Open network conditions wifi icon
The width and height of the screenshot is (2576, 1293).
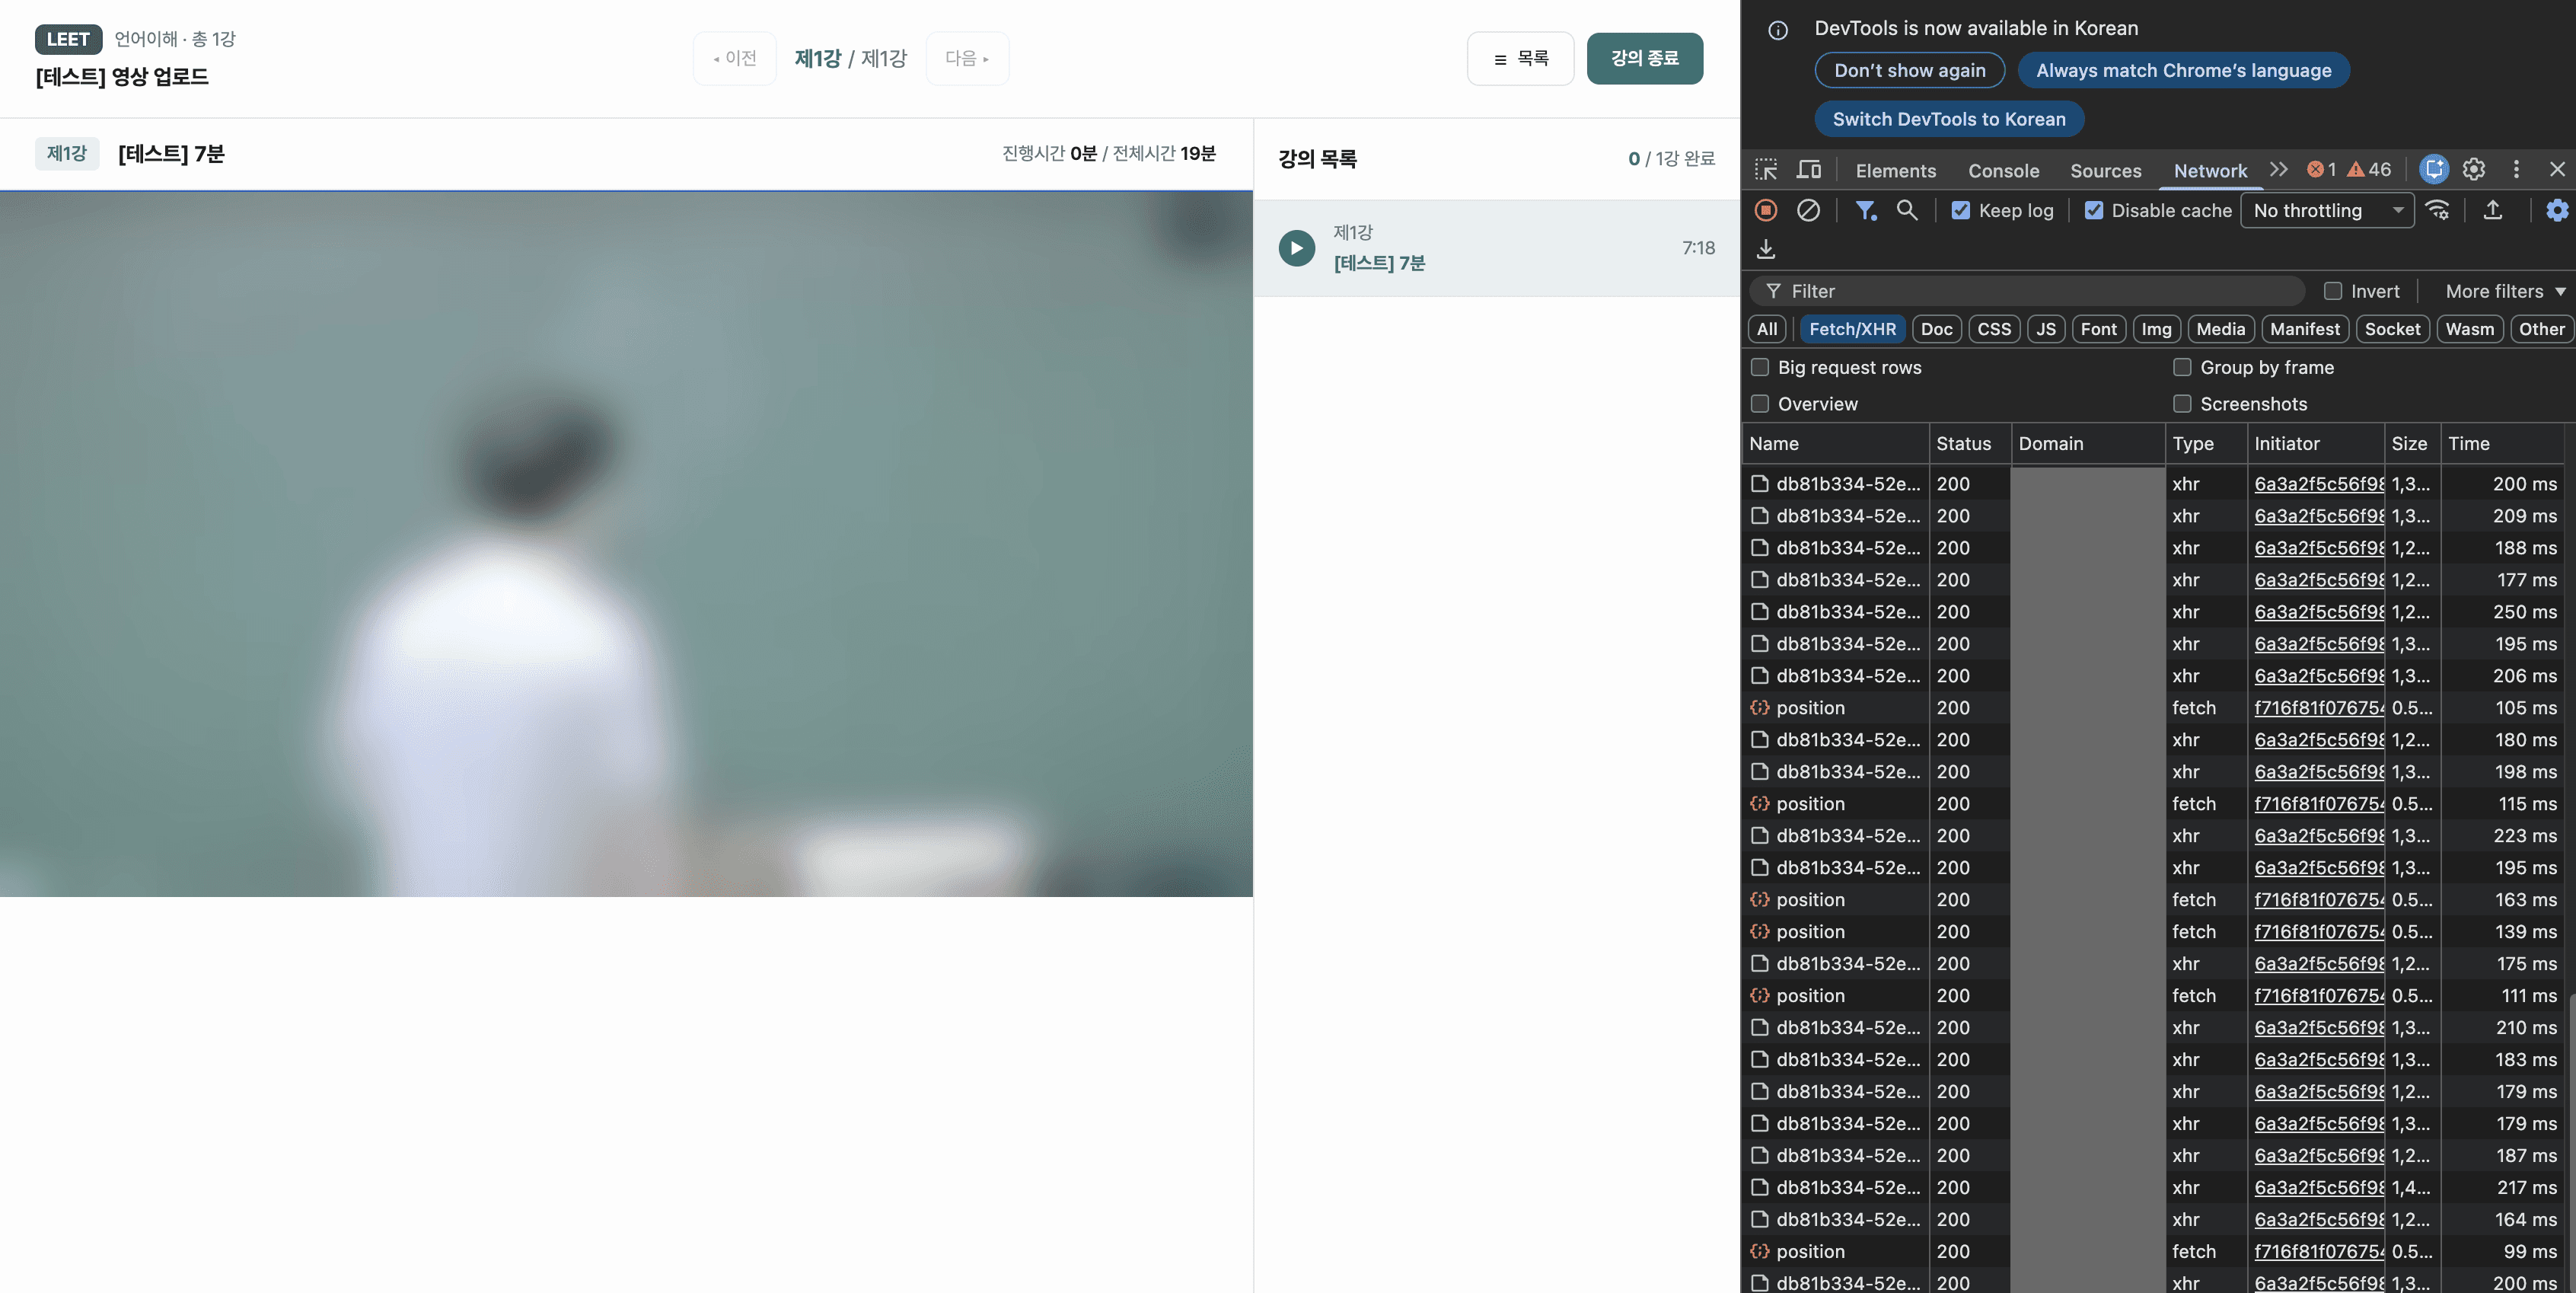coord(2438,210)
